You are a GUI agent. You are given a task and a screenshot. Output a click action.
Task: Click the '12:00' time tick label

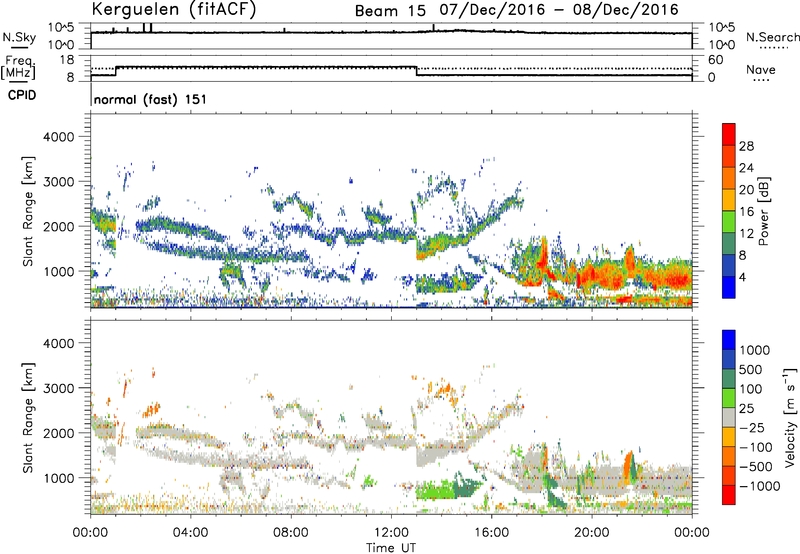(391, 533)
